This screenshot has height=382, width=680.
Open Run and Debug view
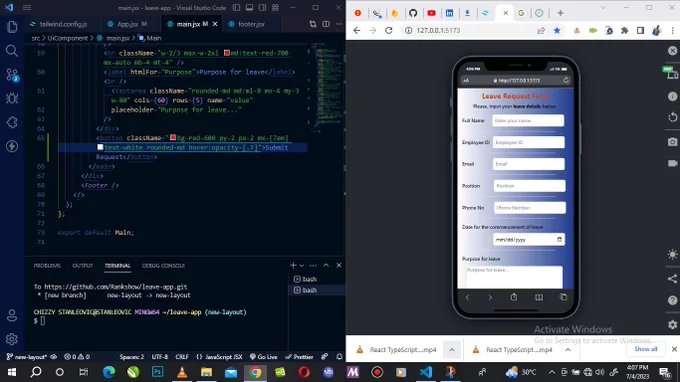[x=12, y=98]
